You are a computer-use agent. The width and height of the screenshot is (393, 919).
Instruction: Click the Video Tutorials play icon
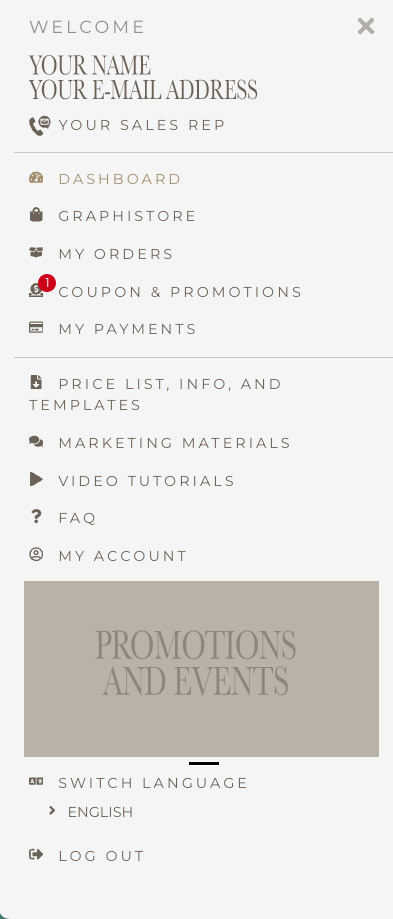coord(36,479)
